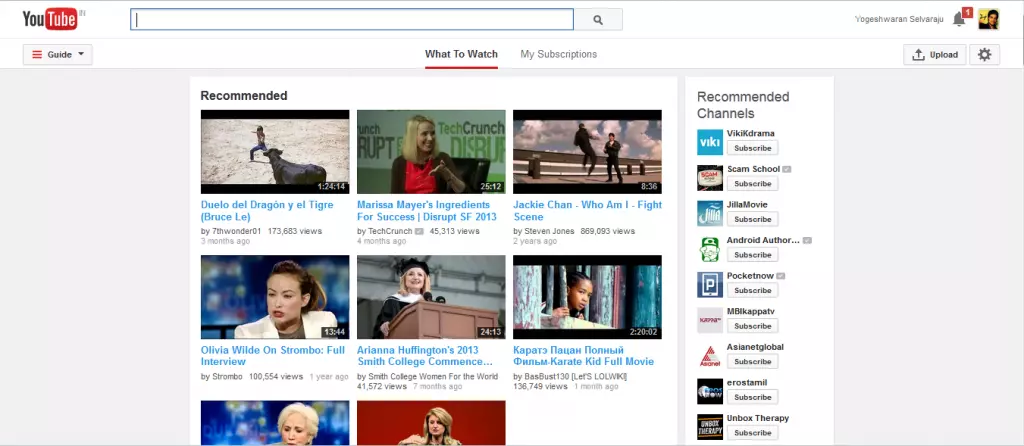Screen dimensions: 1024x446
Task: Click Duelo del Dragón y el Tigre title
Action: (267, 211)
